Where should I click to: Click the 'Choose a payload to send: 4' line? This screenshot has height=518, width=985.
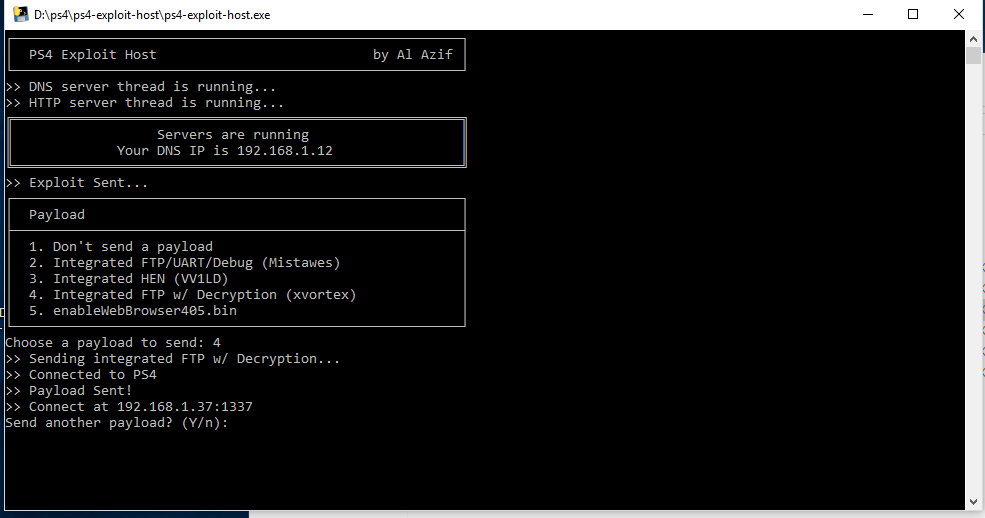[113, 343]
